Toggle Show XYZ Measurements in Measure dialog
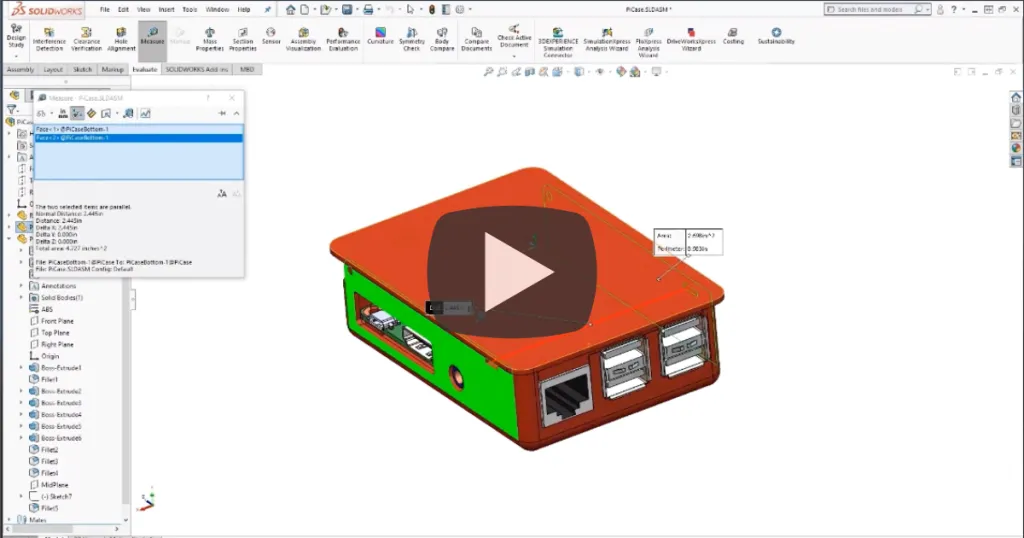Screen dimensions: 1024x538 coord(77,114)
